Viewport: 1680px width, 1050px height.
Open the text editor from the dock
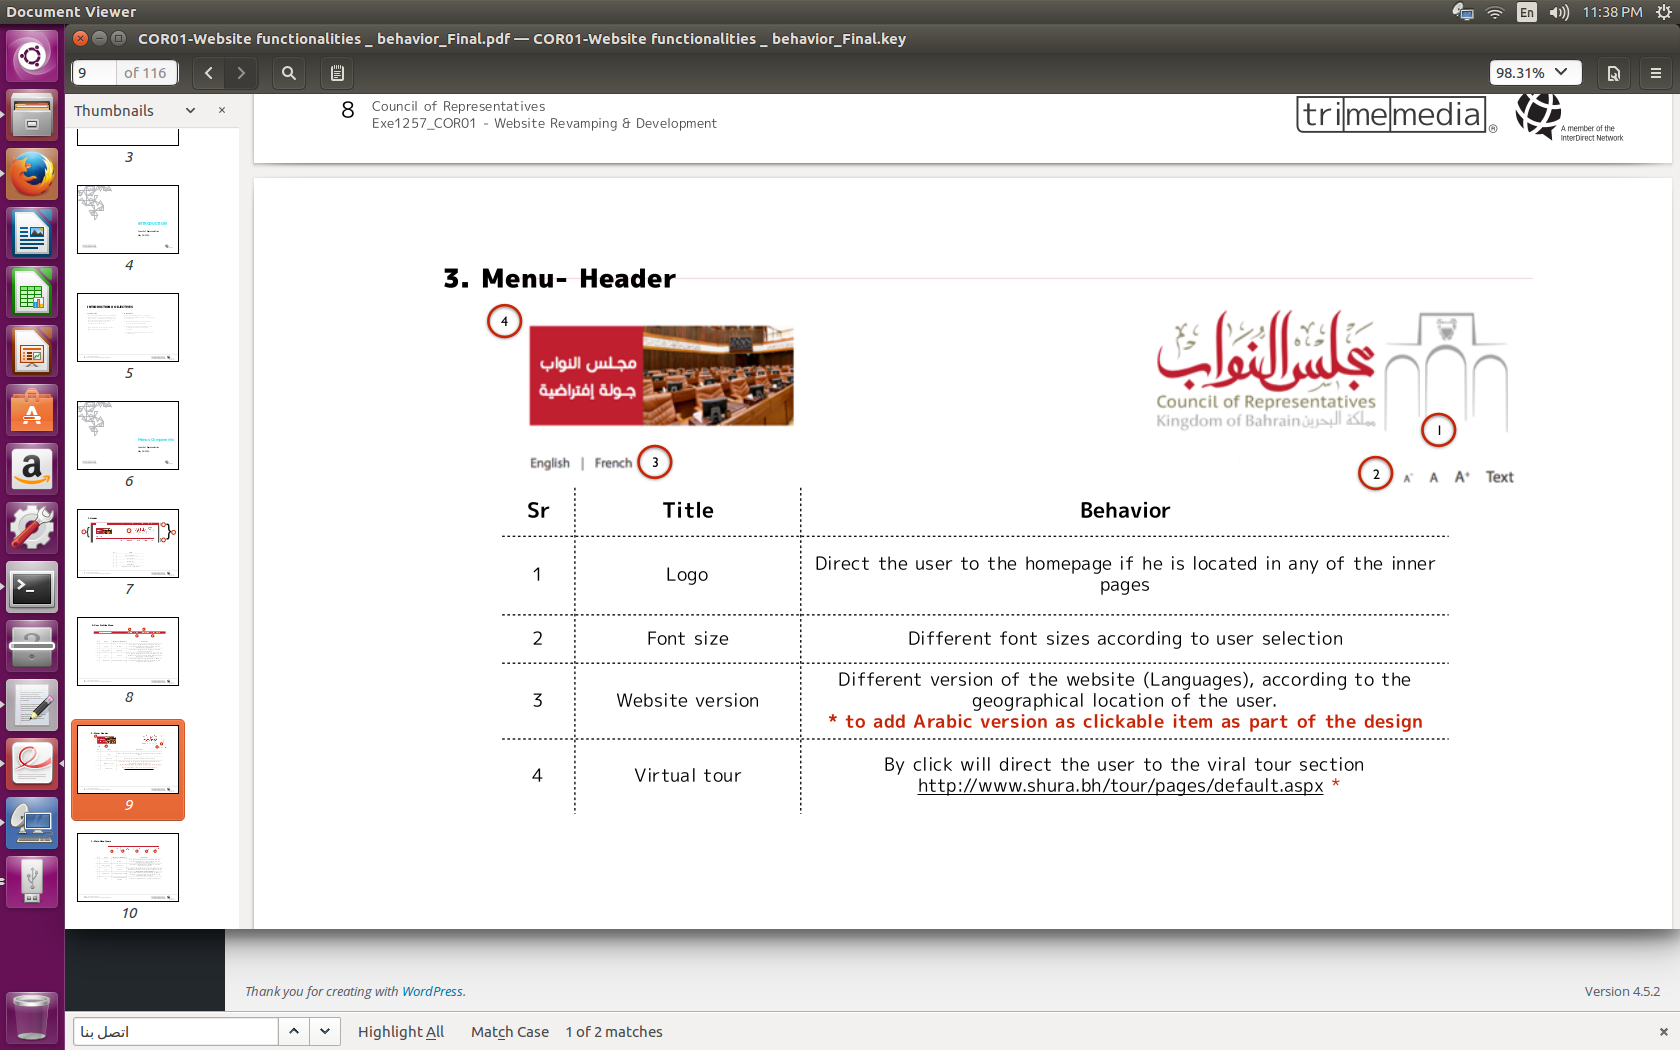pyautogui.click(x=32, y=706)
